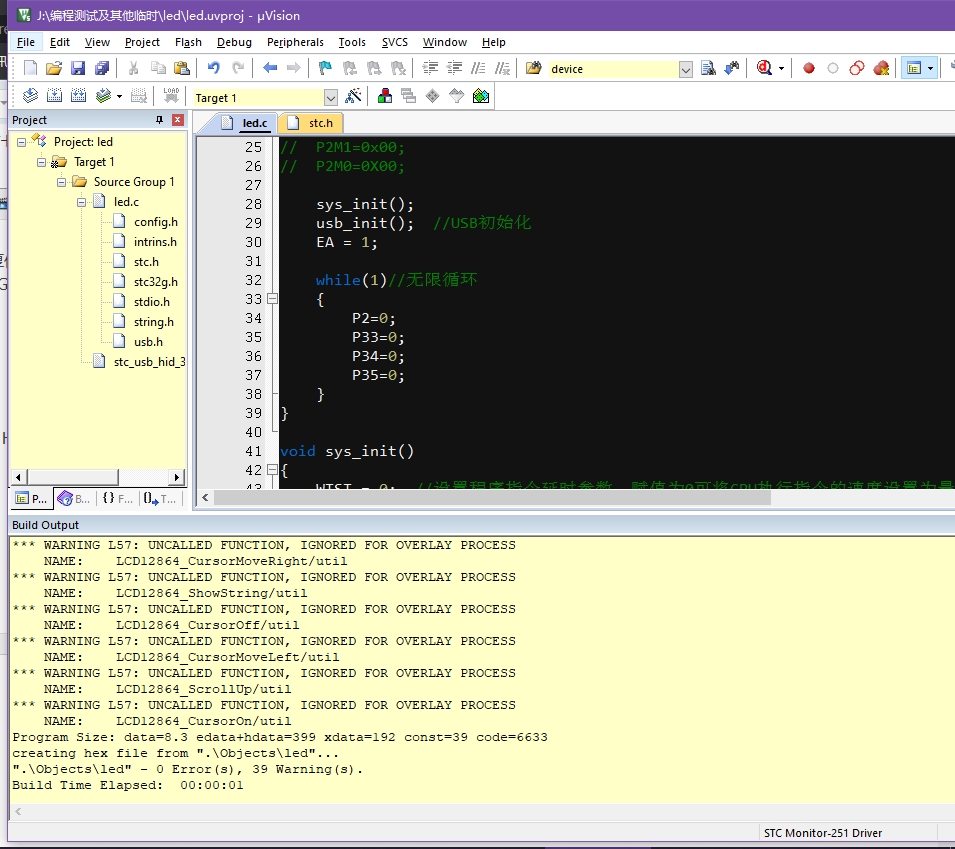This screenshot has width=955, height=849.
Task: Open the debug dropdown arrow next to magnifier
Action: point(781,68)
